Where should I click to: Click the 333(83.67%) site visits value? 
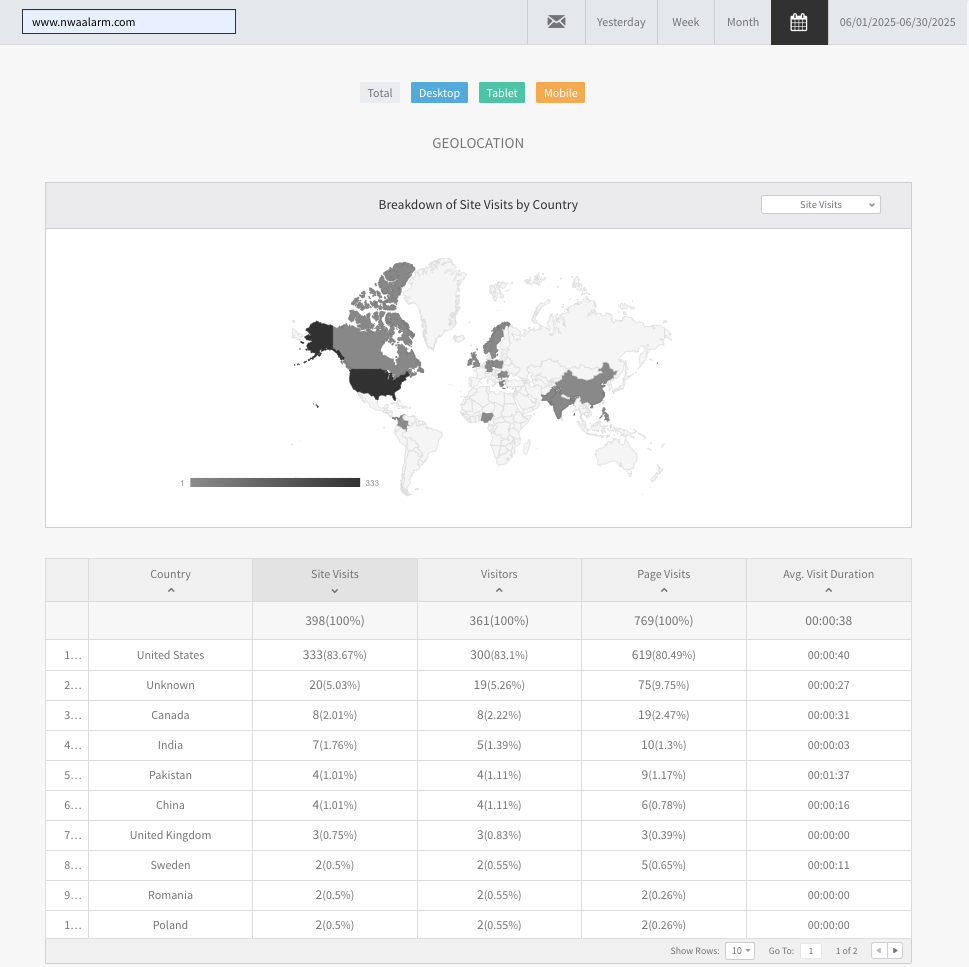point(334,655)
